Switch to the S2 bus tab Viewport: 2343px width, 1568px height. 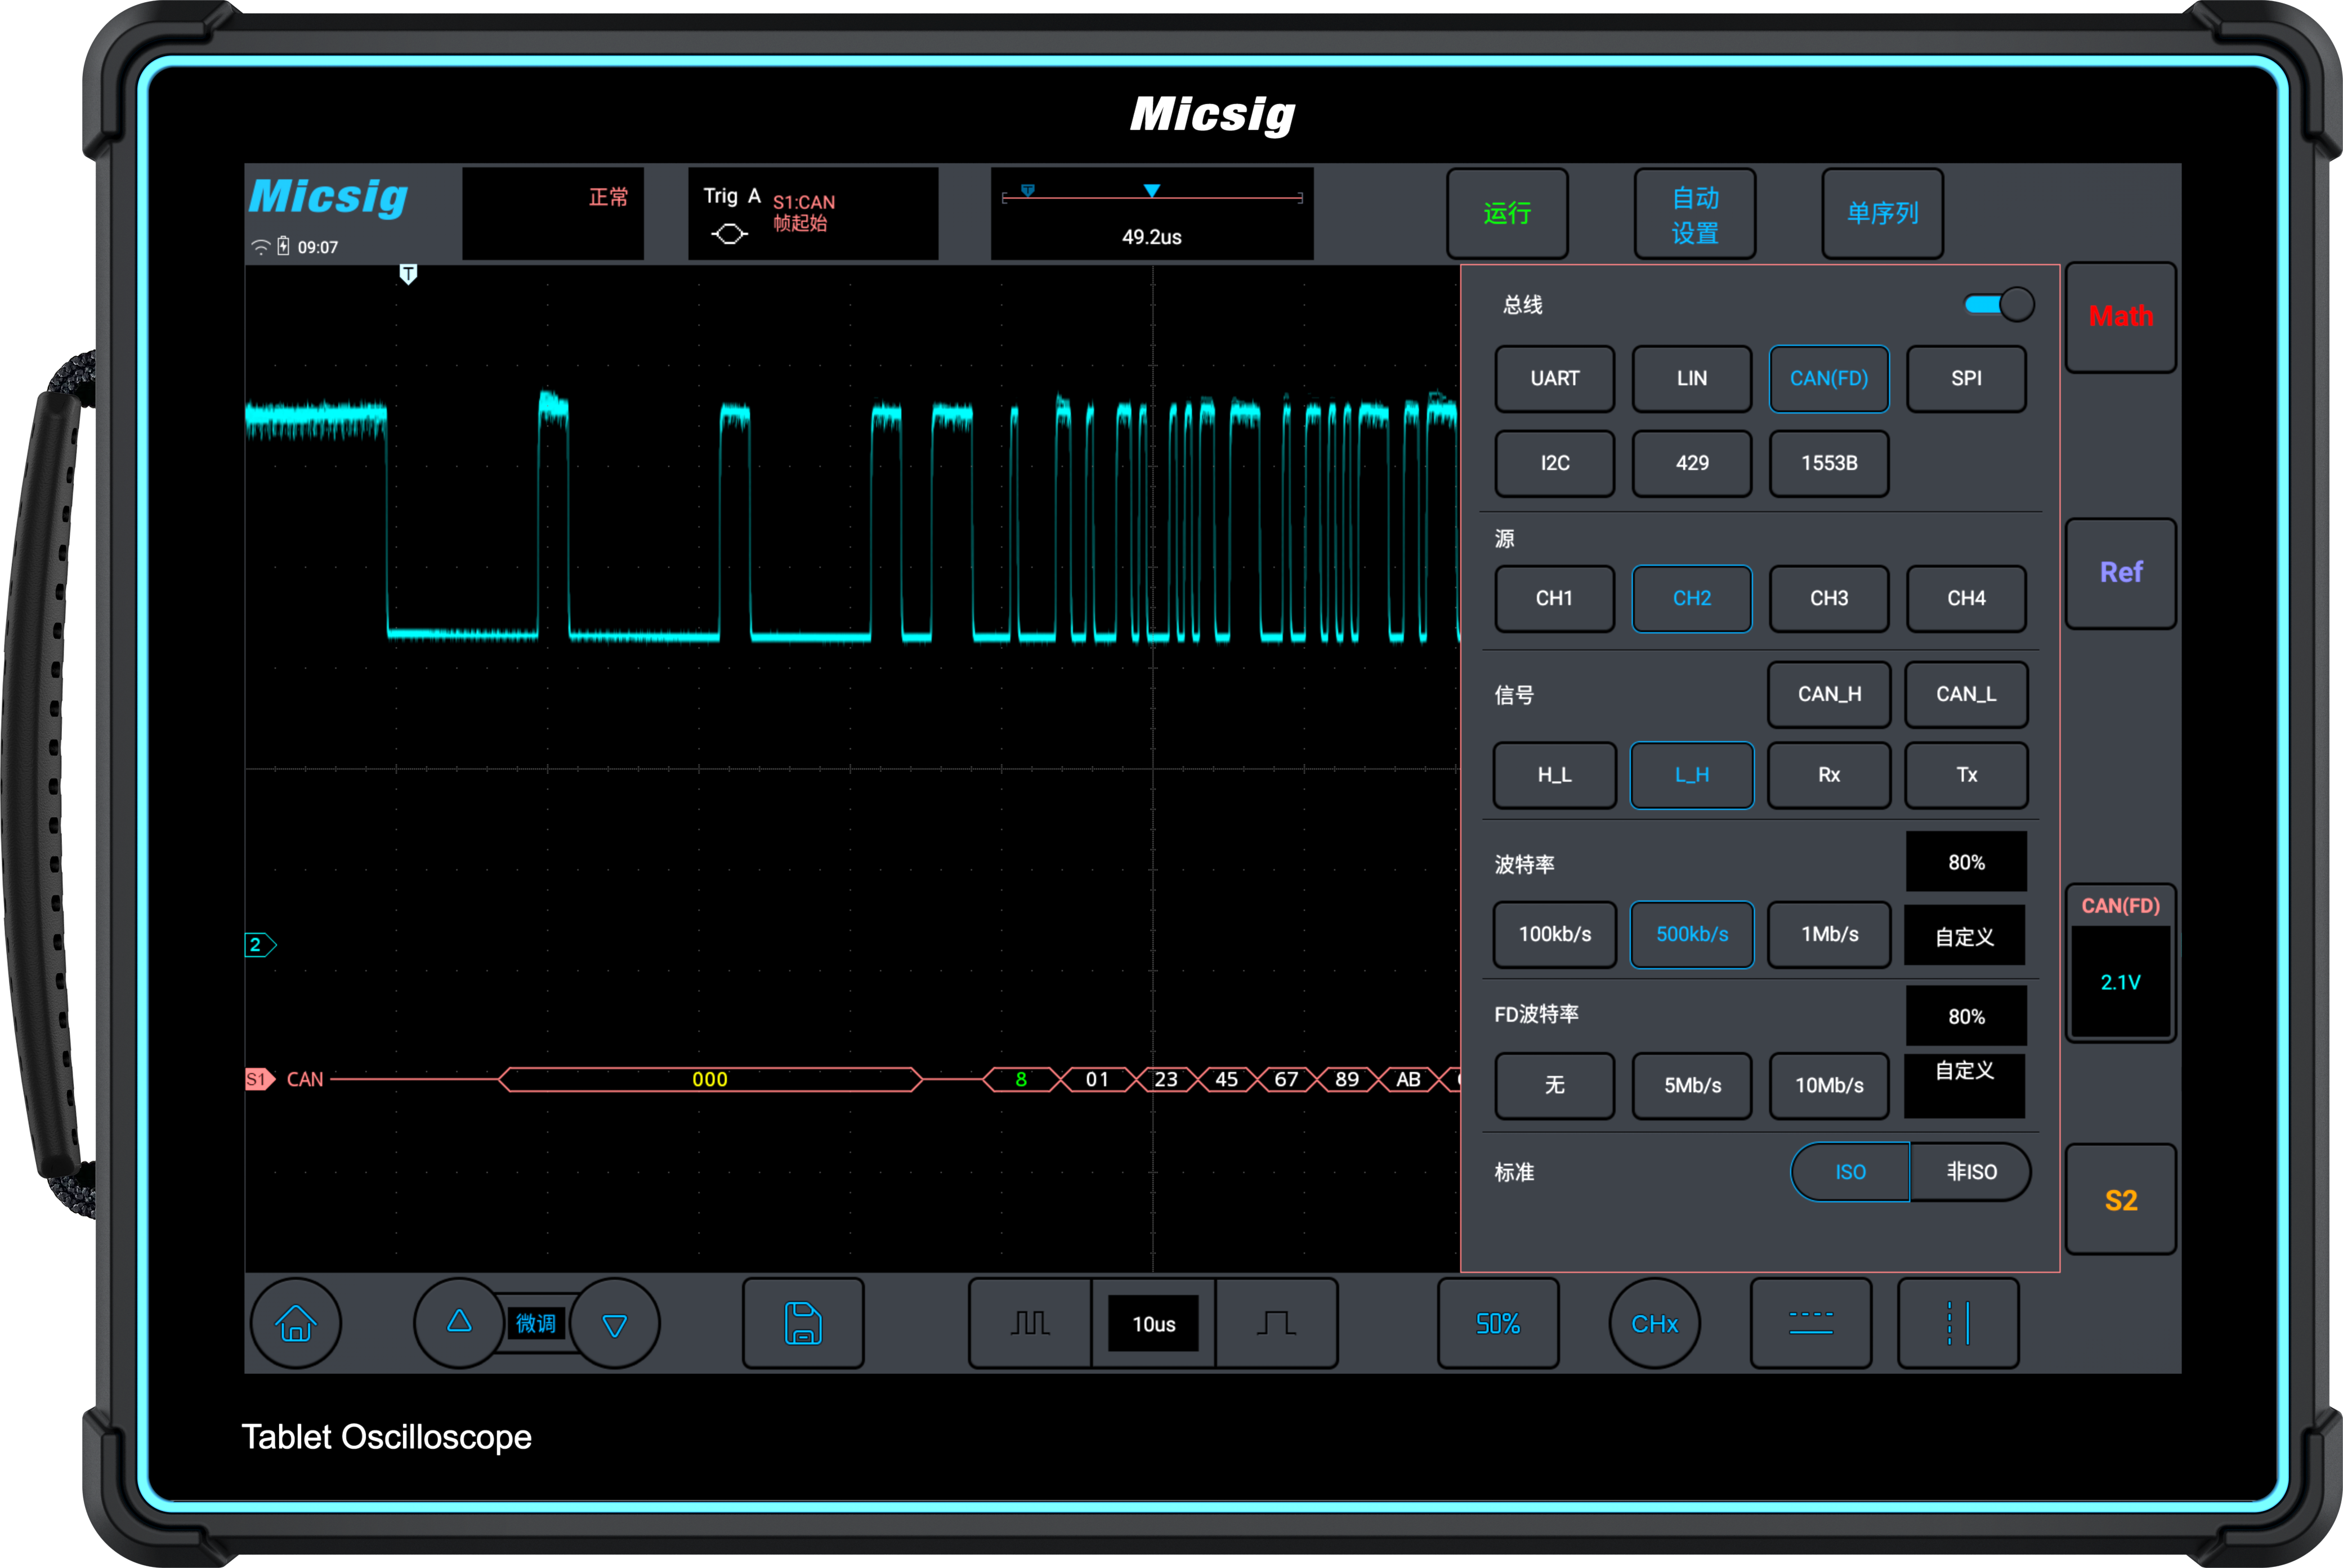tap(2120, 1200)
